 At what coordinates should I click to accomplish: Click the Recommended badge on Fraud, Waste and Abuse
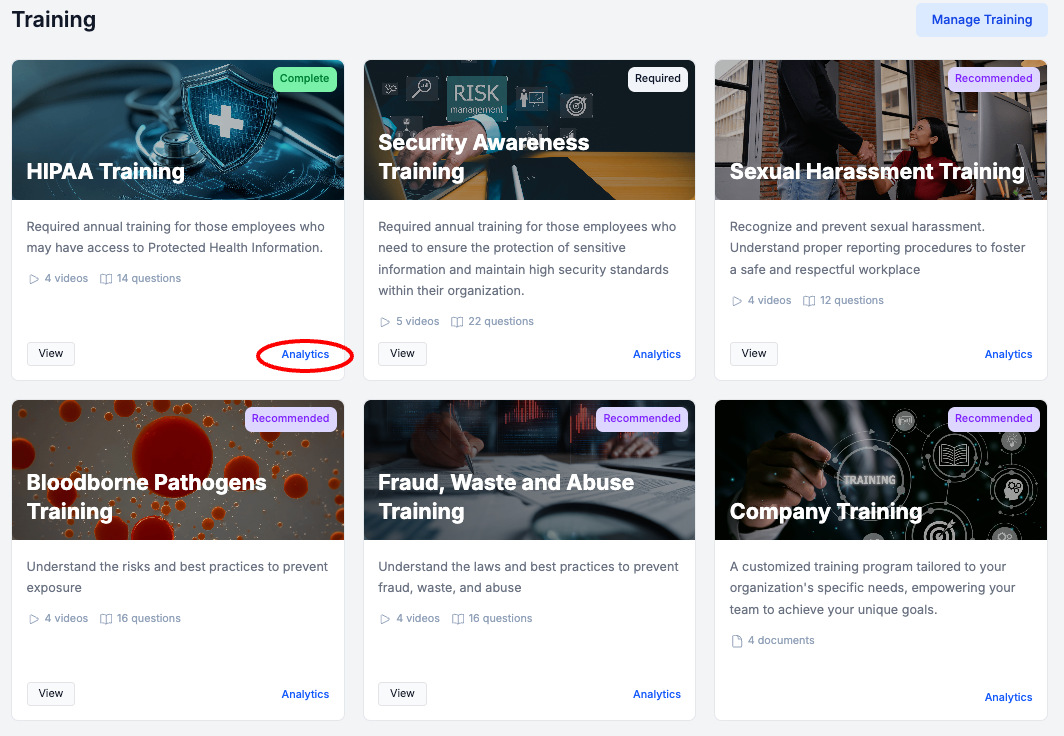[642, 419]
